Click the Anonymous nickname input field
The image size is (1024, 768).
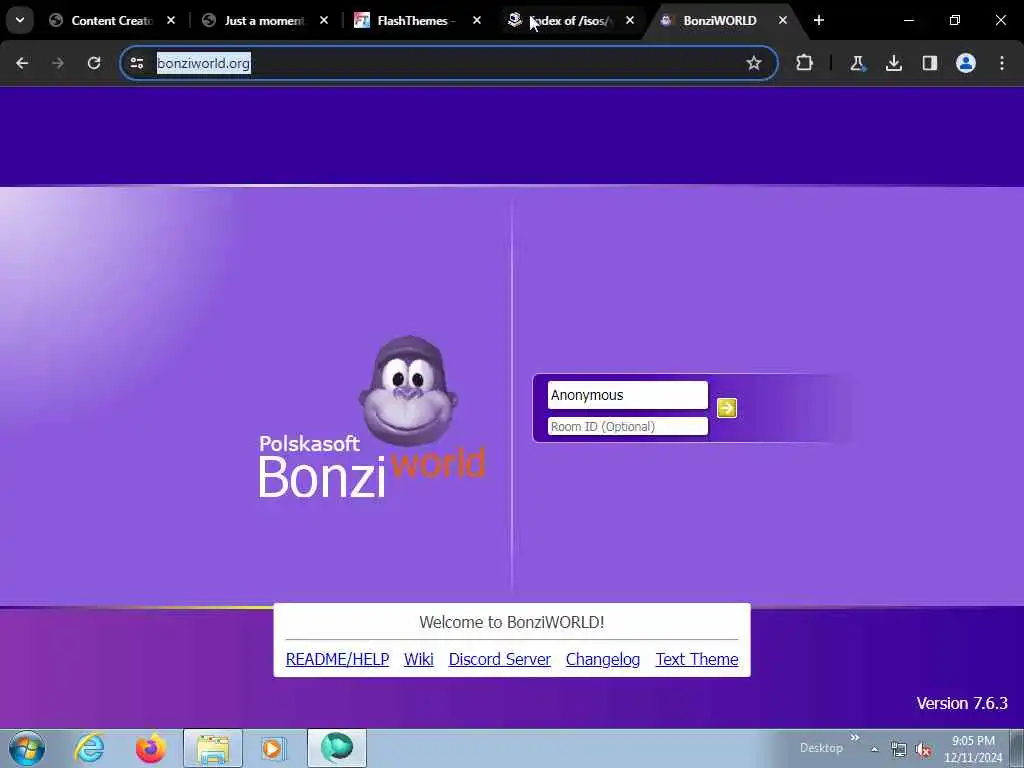(628, 395)
